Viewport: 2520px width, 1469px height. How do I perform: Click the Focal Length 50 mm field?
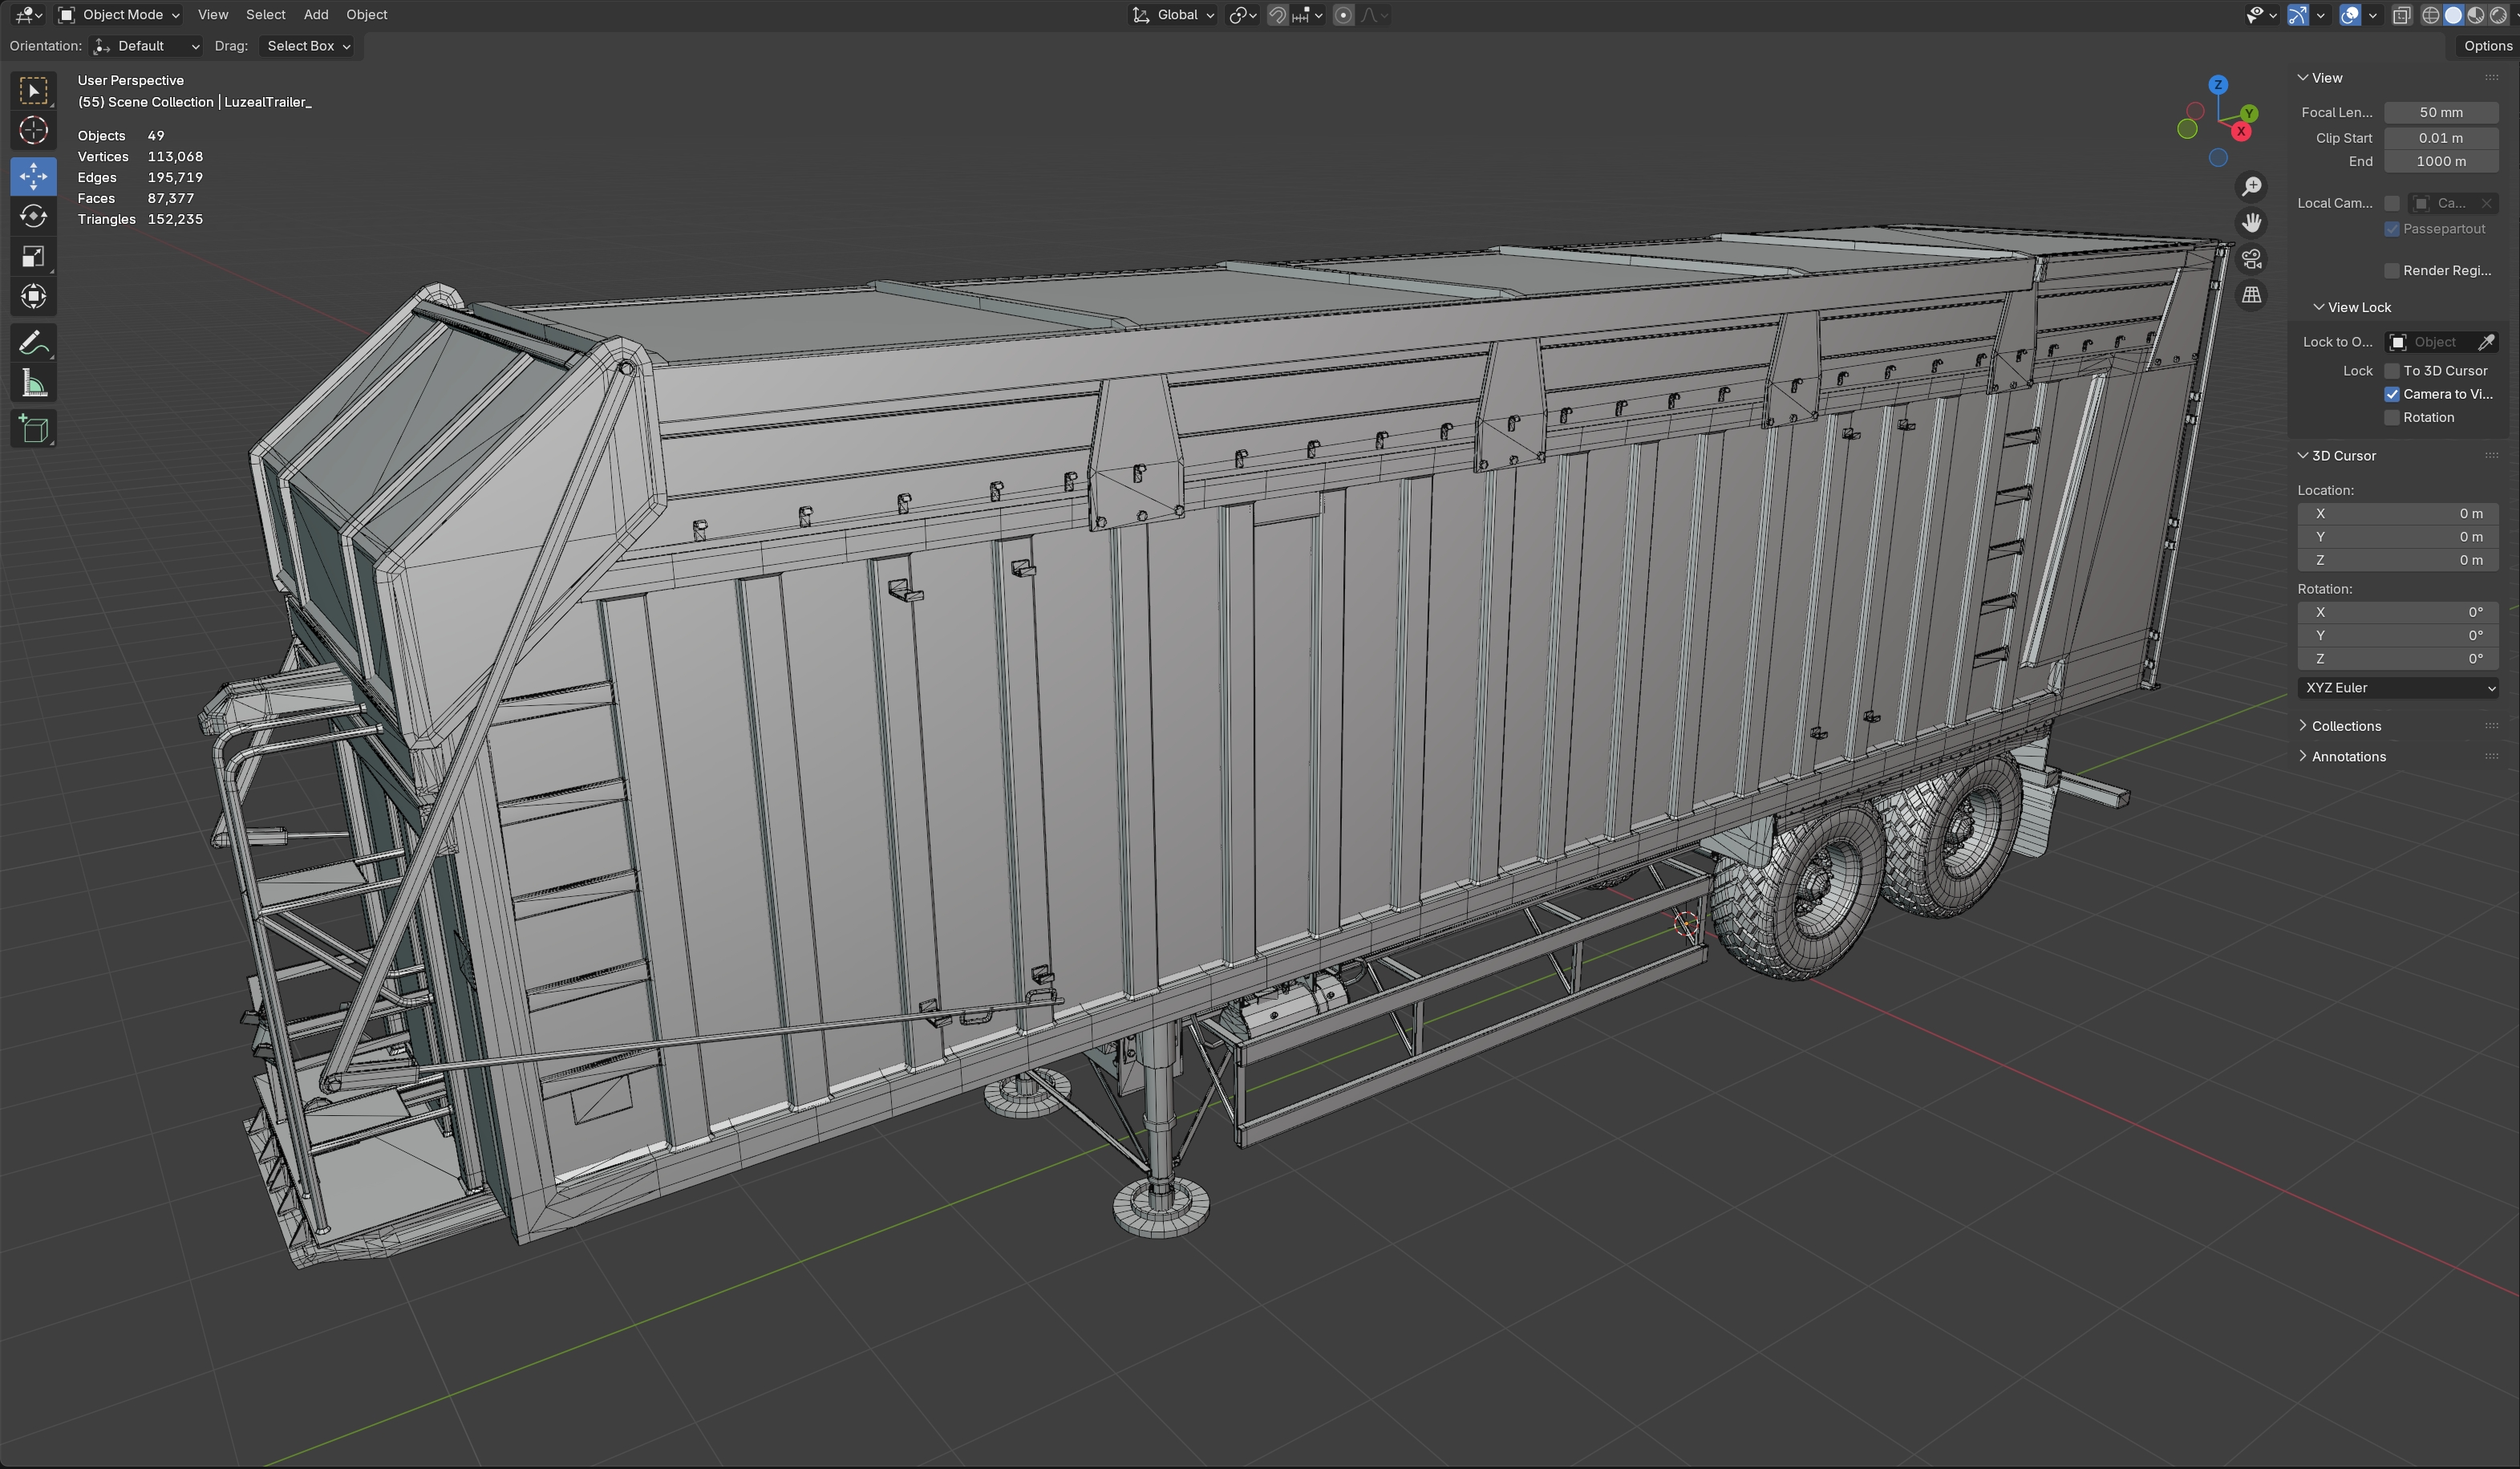(x=2440, y=112)
